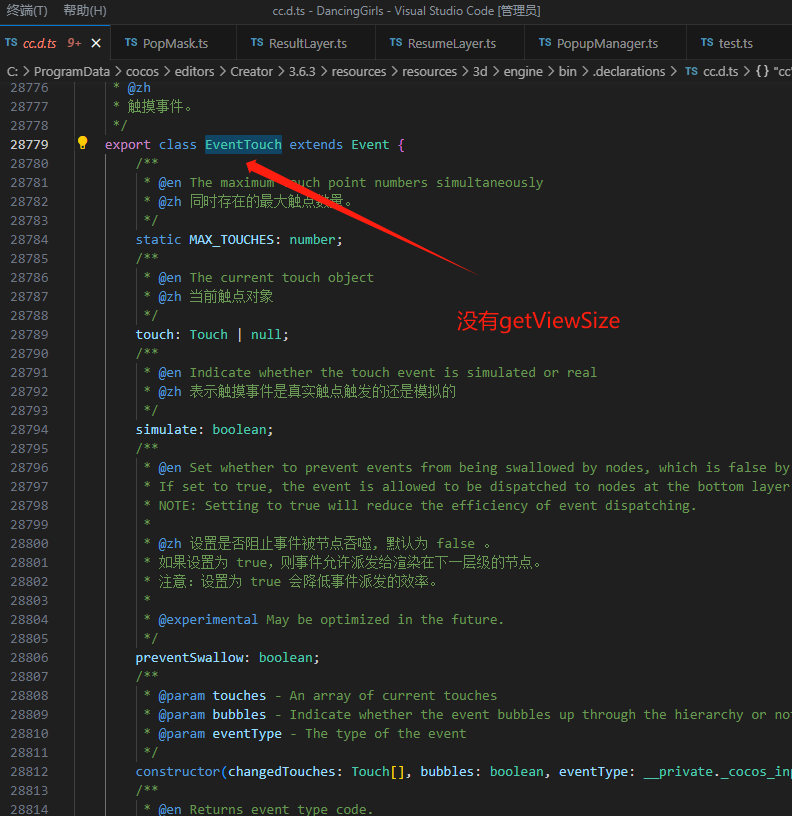Click the TS icon on PopupManager.ts tab
The height and width of the screenshot is (816, 792).
coord(545,43)
